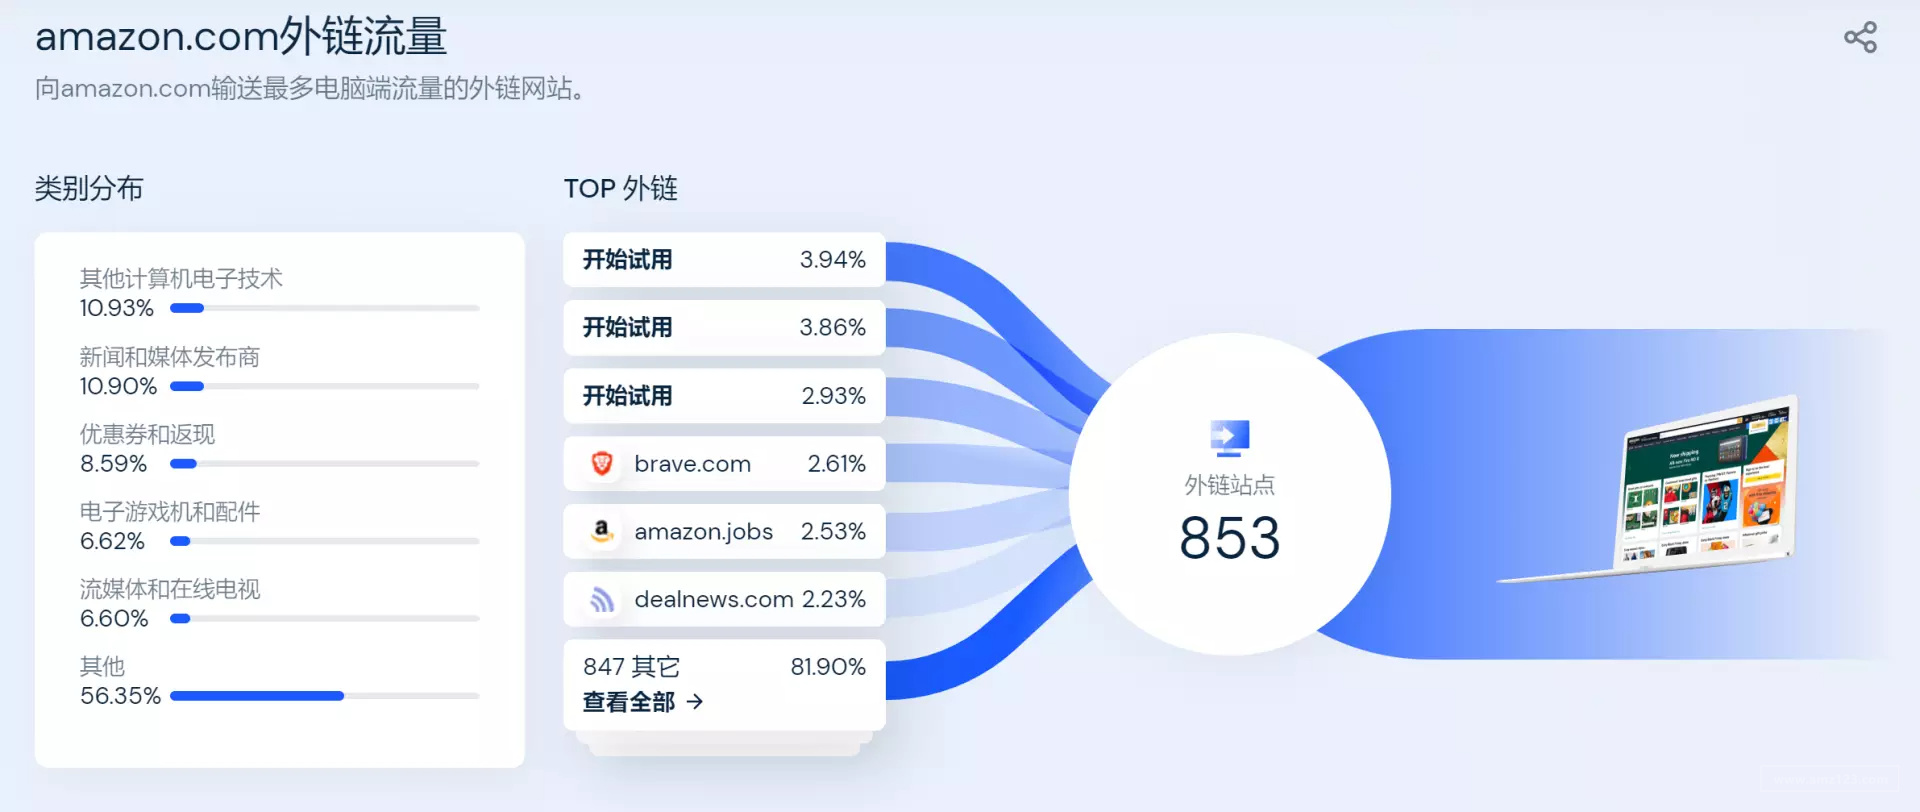Viewport: 1920px width, 812px height.
Task: Click the 新闻和媒体发布商 progress bar
Action: pos(325,386)
